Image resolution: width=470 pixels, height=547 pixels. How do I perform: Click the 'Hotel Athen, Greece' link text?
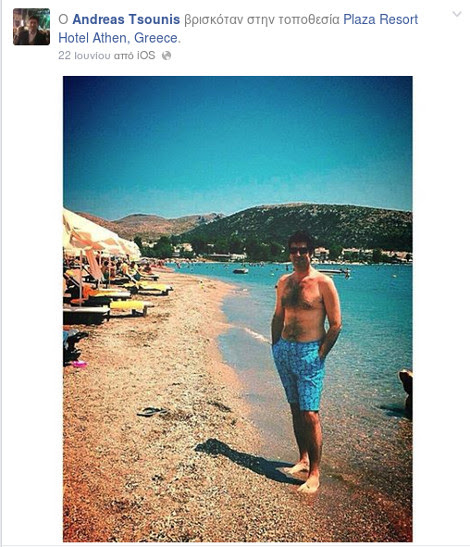(x=118, y=38)
